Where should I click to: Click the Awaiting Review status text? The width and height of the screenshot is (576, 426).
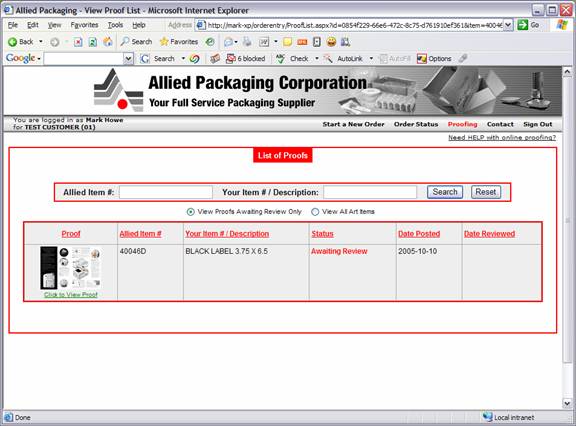tap(339, 252)
